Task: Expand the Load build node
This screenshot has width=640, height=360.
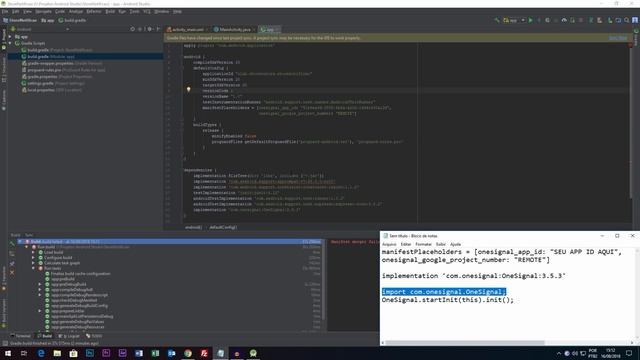Action: click(33, 252)
